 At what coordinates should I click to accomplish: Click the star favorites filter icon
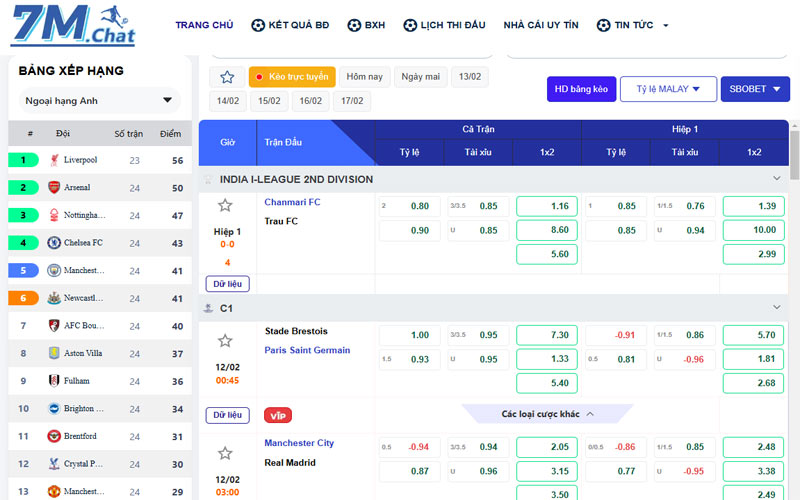pyautogui.click(x=227, y=77)
